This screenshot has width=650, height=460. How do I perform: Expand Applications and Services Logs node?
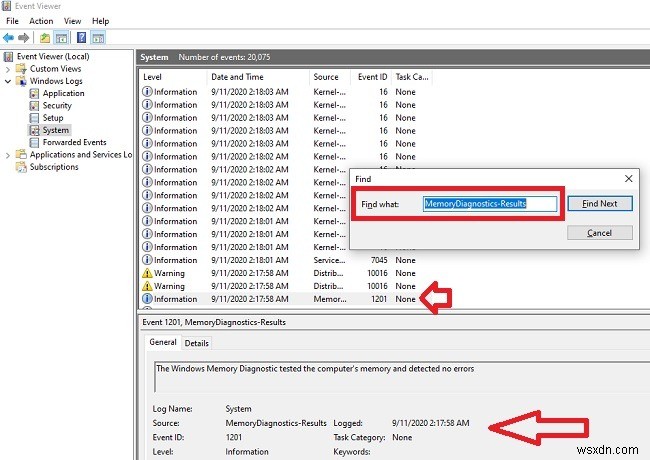(x=7, y=155)
